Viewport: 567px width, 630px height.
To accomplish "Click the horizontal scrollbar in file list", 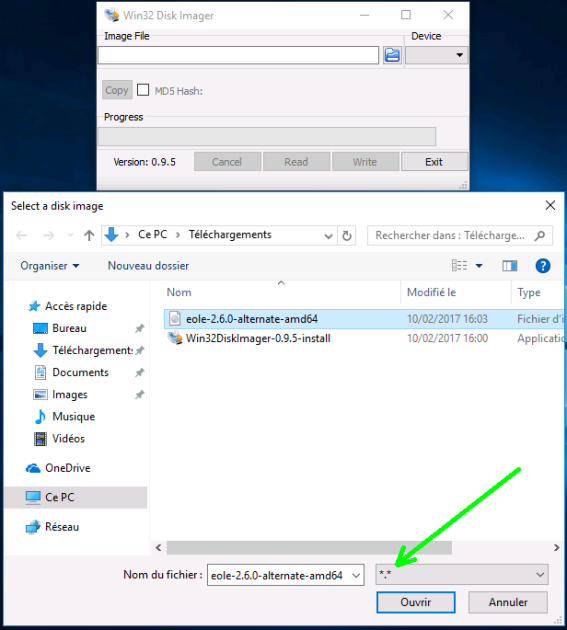I will coord(309,548).
